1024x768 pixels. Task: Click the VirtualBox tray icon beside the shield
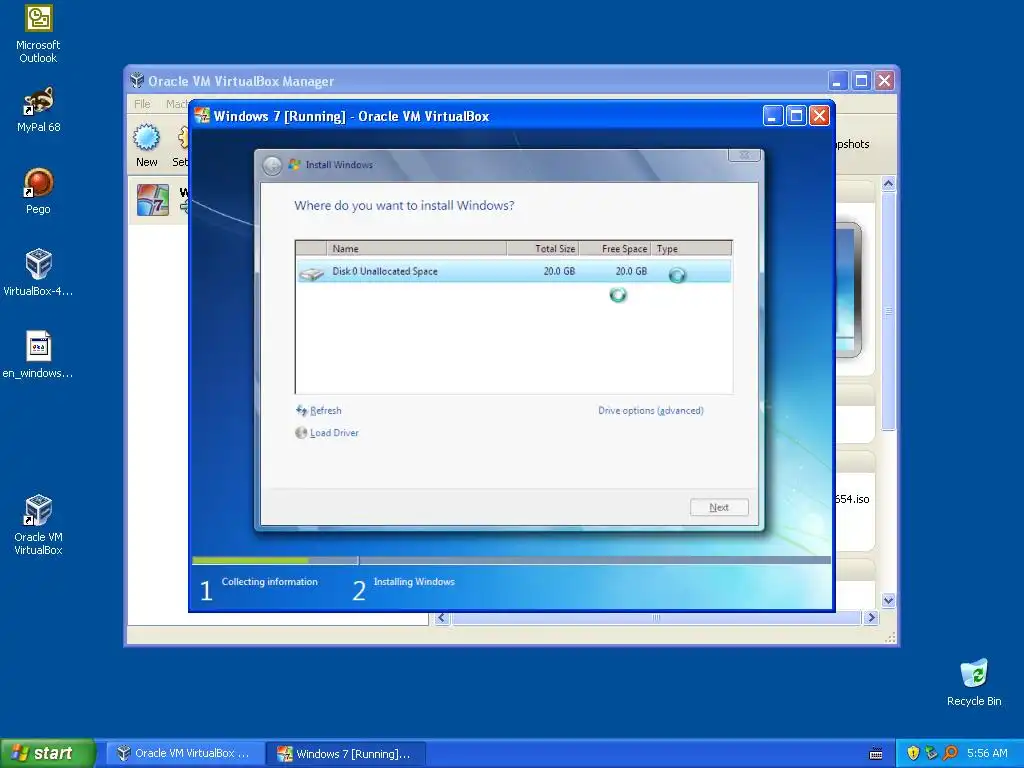coord(931,753)
